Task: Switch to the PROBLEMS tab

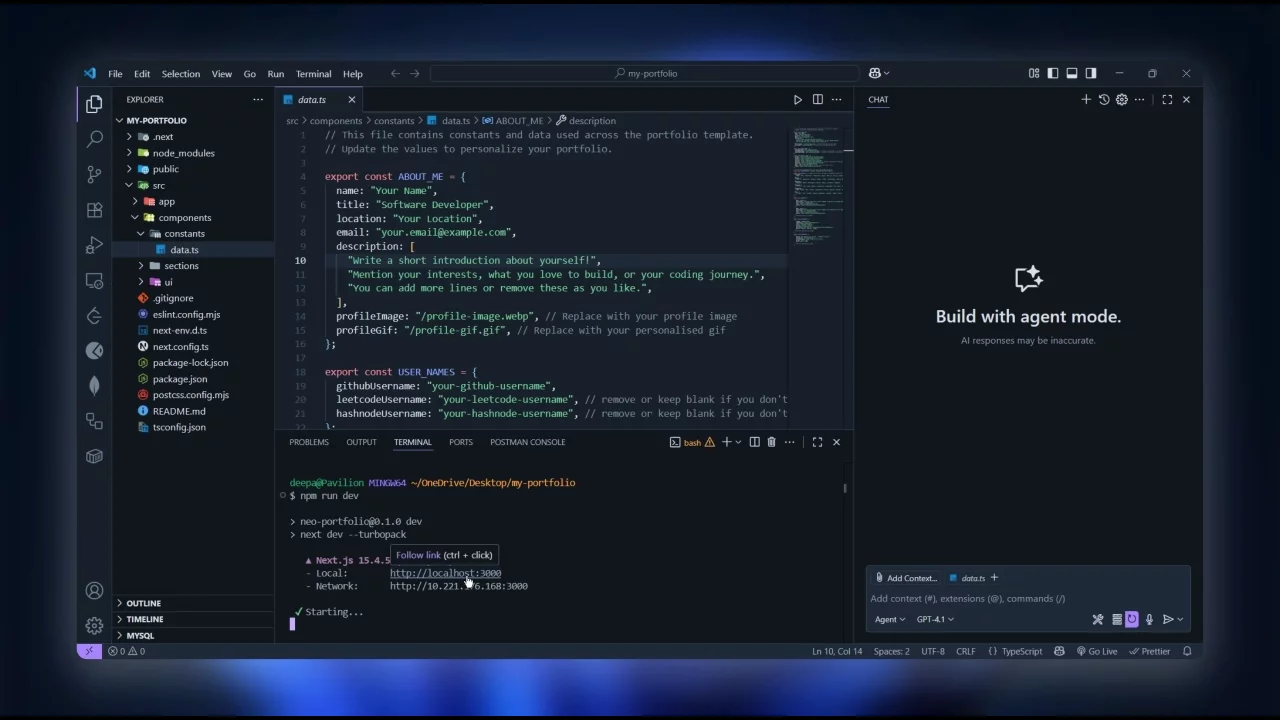Action: pyautogui.click(x=309, y=442)
